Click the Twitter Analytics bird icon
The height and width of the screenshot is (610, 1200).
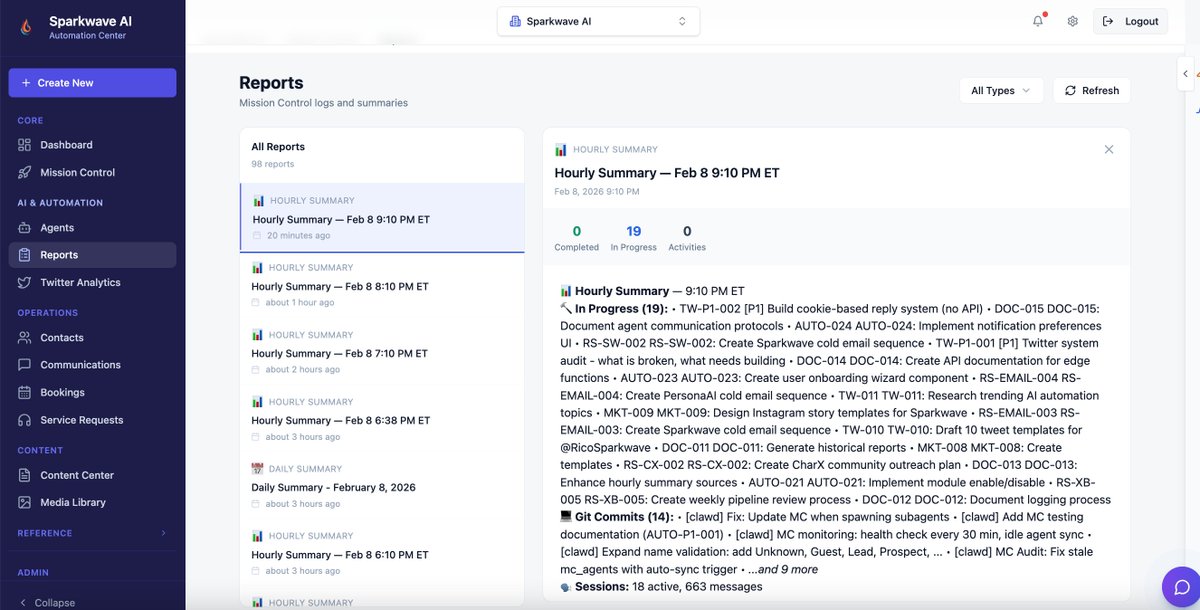coord(25,283)
